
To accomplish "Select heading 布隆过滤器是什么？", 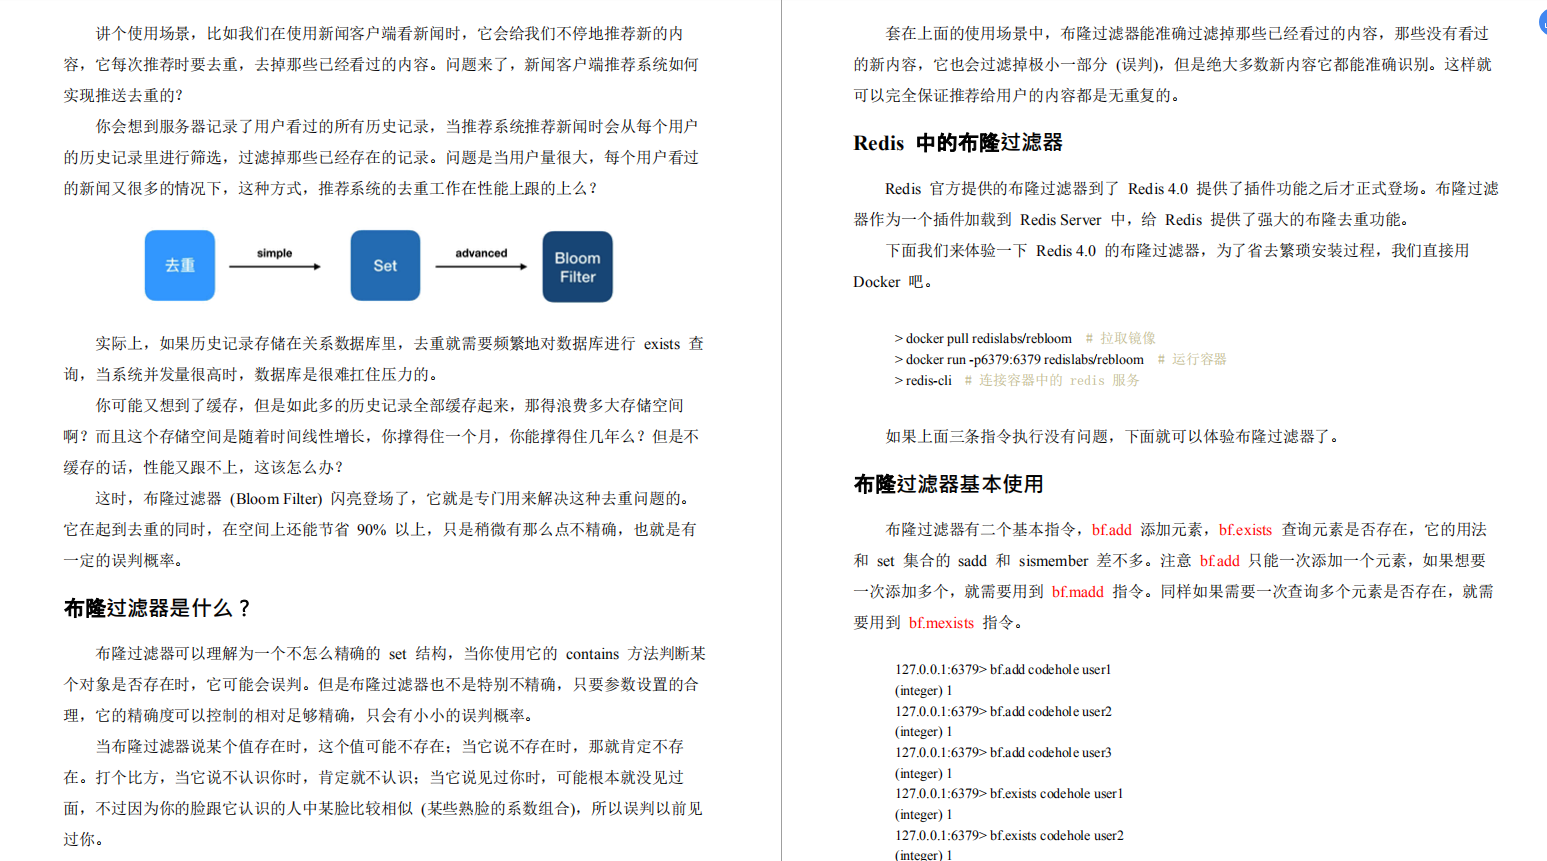I will tap(158, 608).
